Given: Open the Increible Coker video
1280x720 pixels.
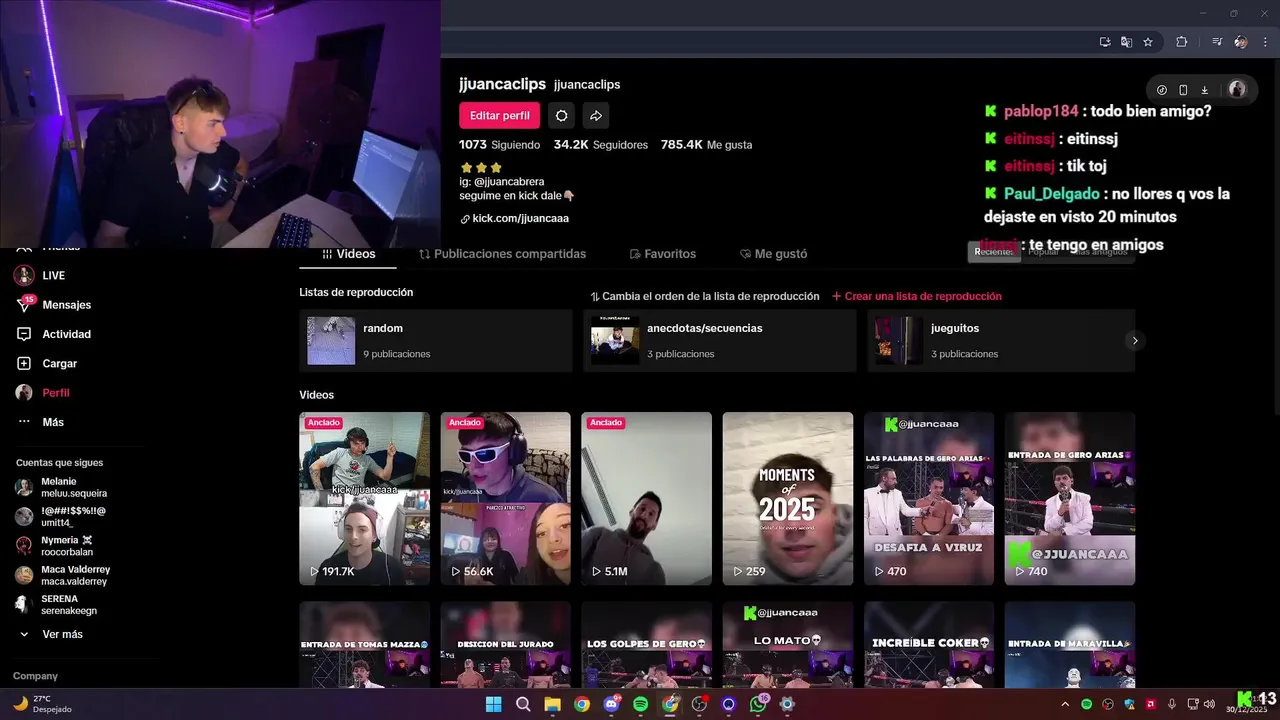Looking at the screenshot, I should [929, 645].
